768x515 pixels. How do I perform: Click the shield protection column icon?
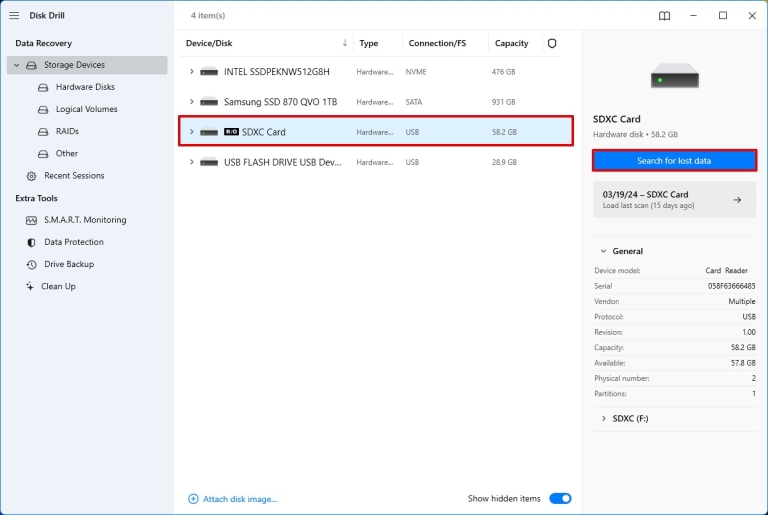pos(552,43)
